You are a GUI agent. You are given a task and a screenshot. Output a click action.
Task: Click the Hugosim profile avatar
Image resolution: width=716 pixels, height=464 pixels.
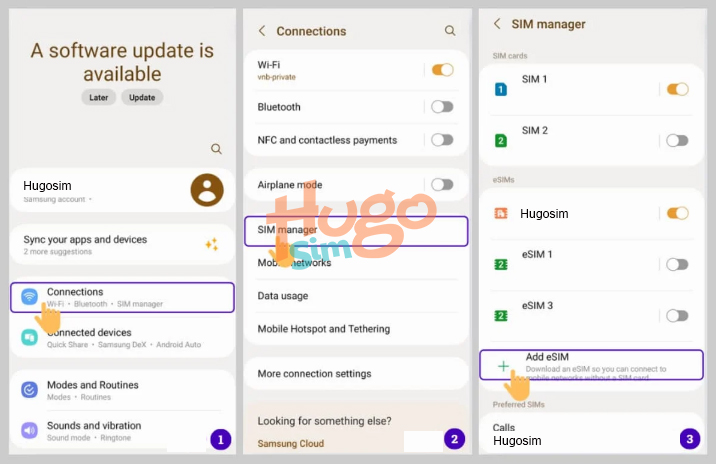pyautogui.click(x=206, y=190)
